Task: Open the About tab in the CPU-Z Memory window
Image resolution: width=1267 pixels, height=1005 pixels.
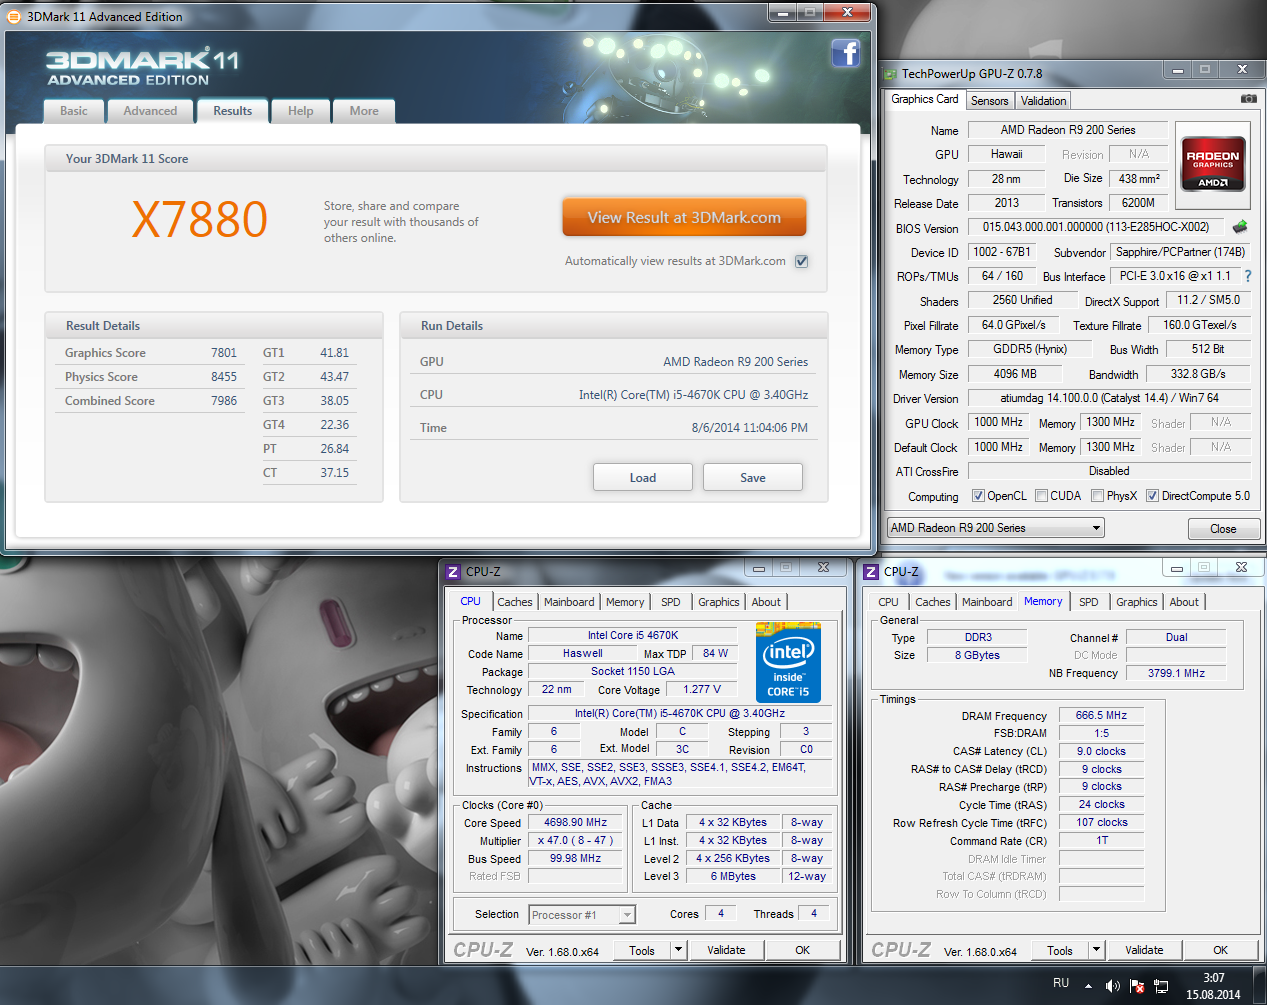Action: click(1184, 602)
